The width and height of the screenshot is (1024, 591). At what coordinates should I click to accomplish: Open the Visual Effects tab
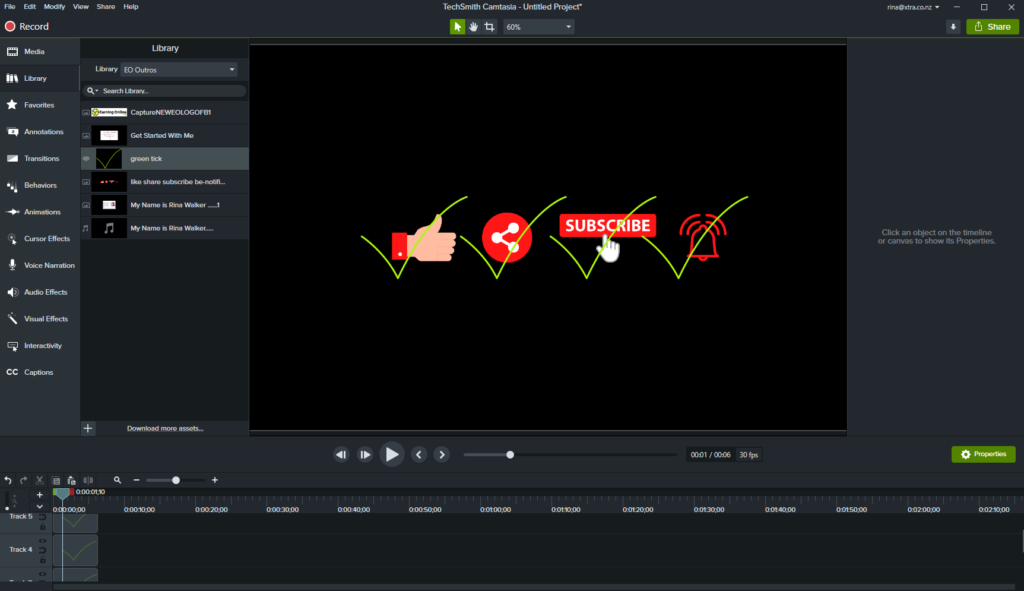(x=39, y=319)
